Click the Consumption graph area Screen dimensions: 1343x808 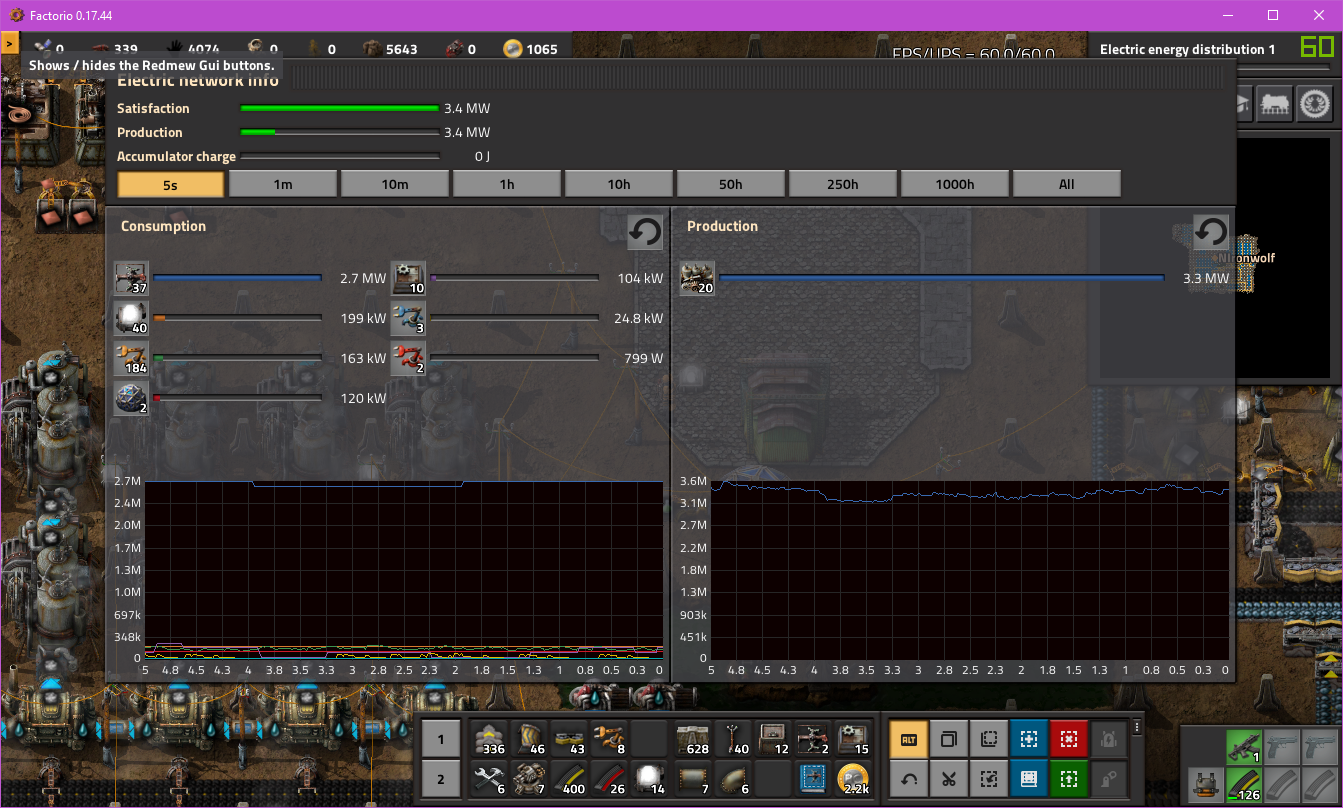[x=403, y=570]
